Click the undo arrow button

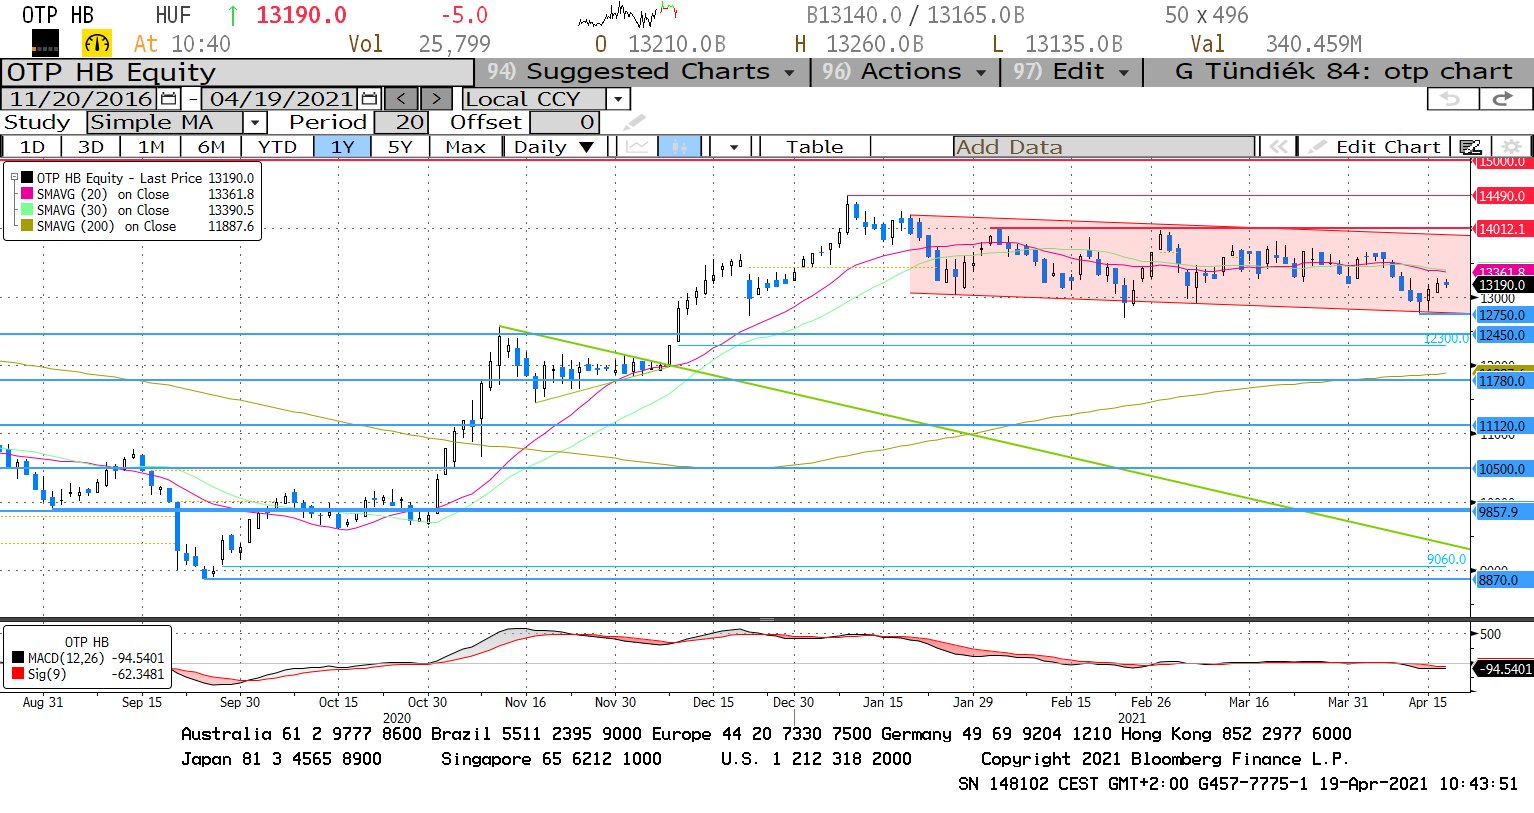click(1451, 99)
